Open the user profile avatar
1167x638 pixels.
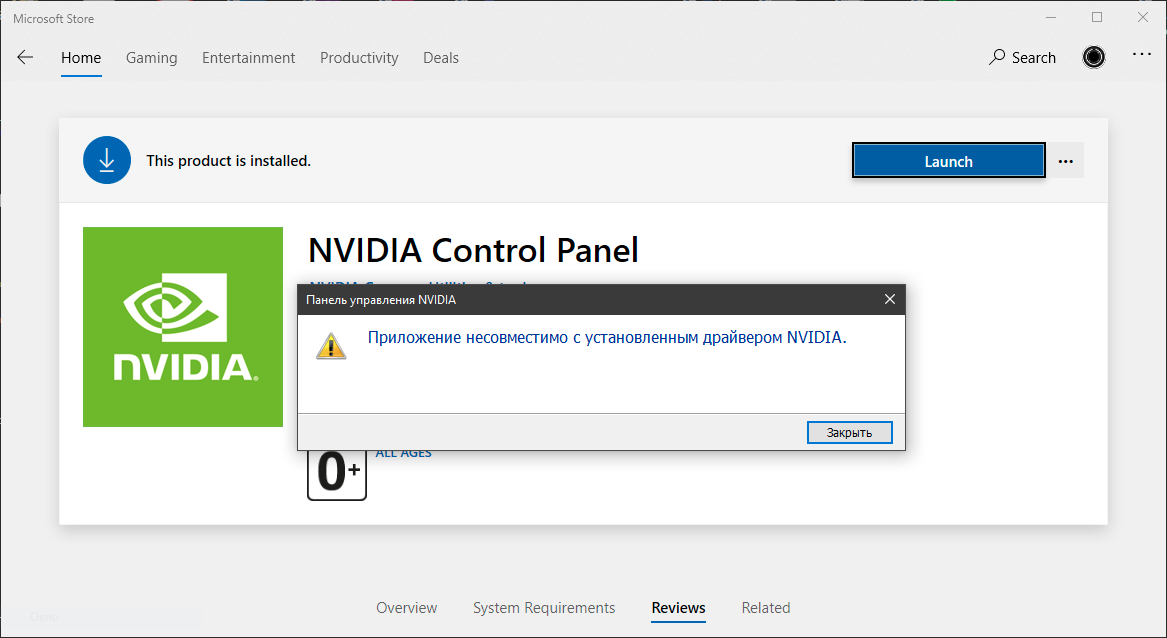(x=1093, y=57)
